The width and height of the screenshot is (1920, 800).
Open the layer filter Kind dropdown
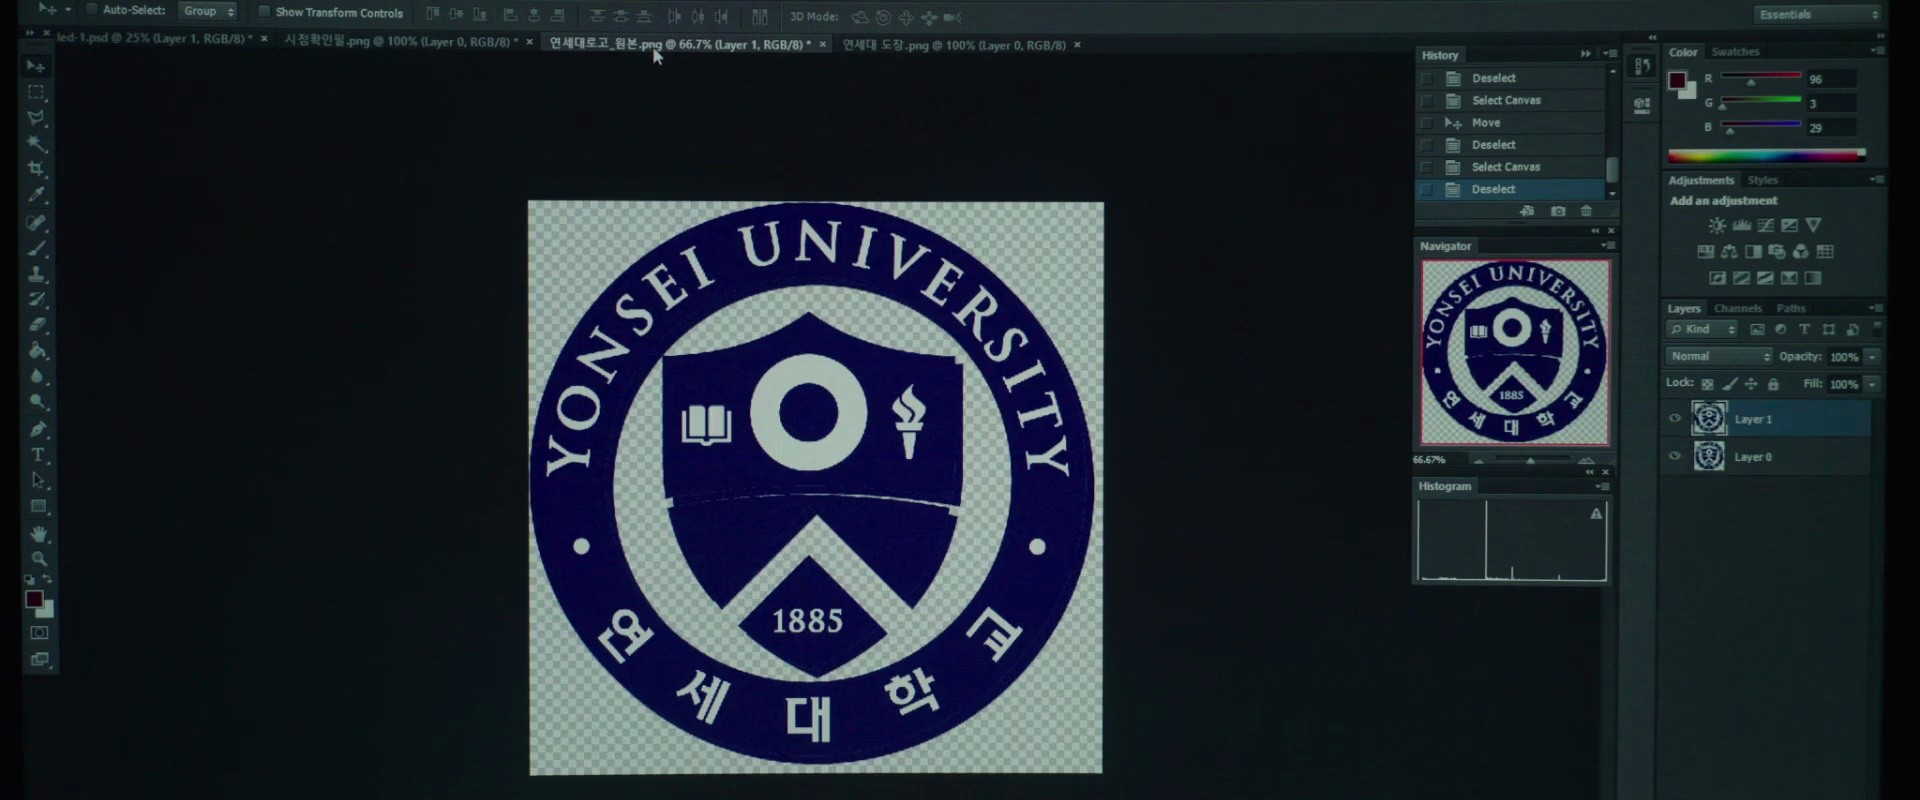pos(1703,329)
